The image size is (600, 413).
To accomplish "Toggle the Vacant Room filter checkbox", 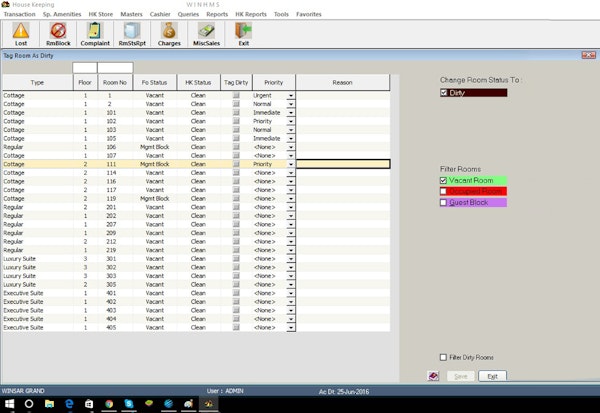I will (444, 181).
